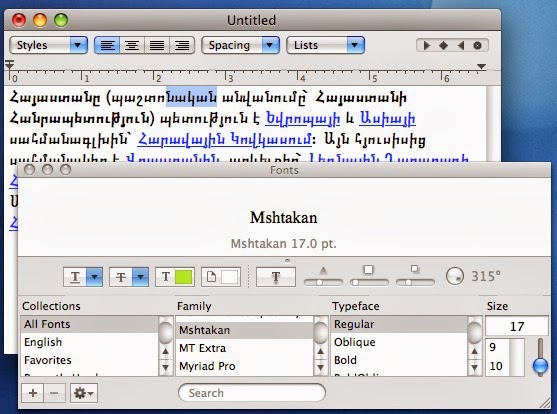Toggle the text shadow button
557x414 pixels.
pos(276,277)
